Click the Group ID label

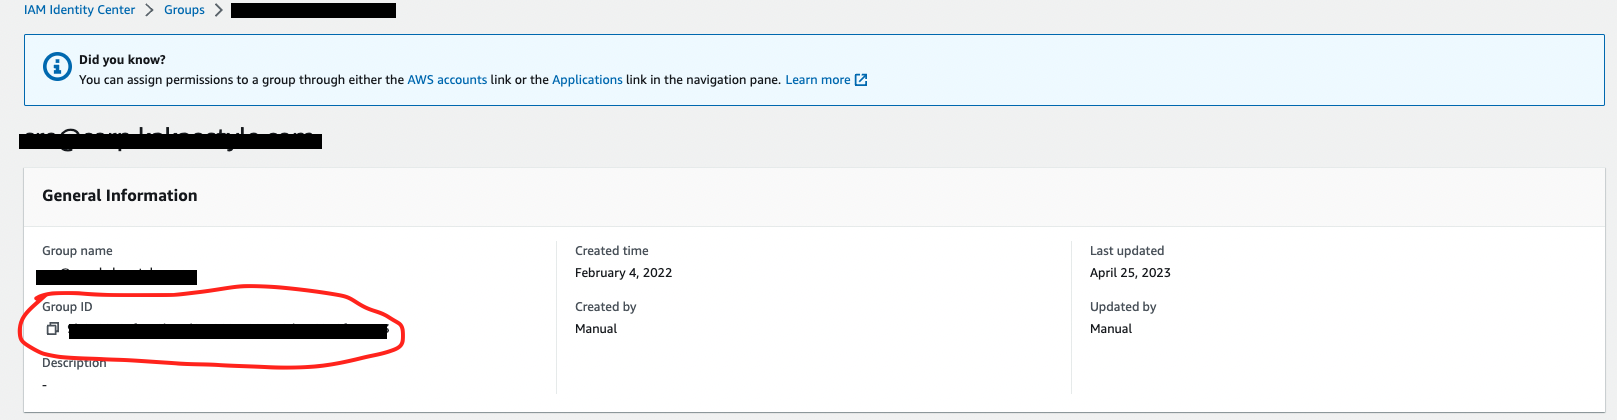[x=67, y=307]
